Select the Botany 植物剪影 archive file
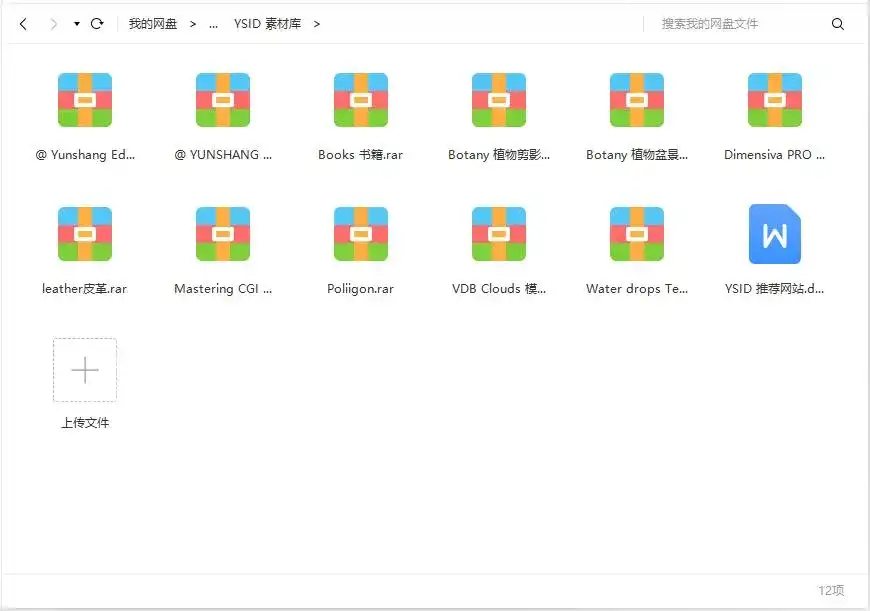Screen dimensions: 870x611 click(499, 101)
